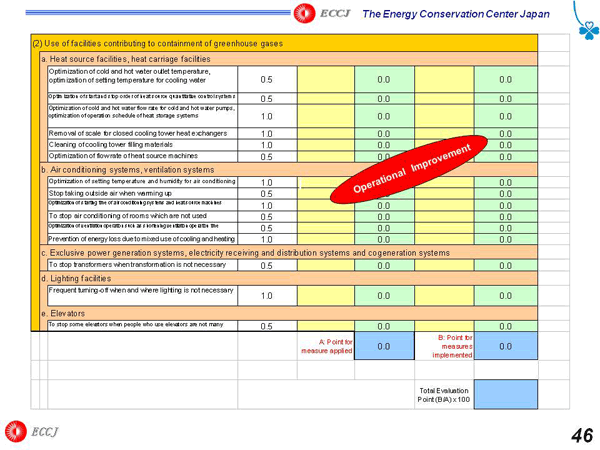This screenshot has height=450, width=600.
Task: Click measures-implemented yellow cell in stop transformers row
Action: [x=444, y=265]
